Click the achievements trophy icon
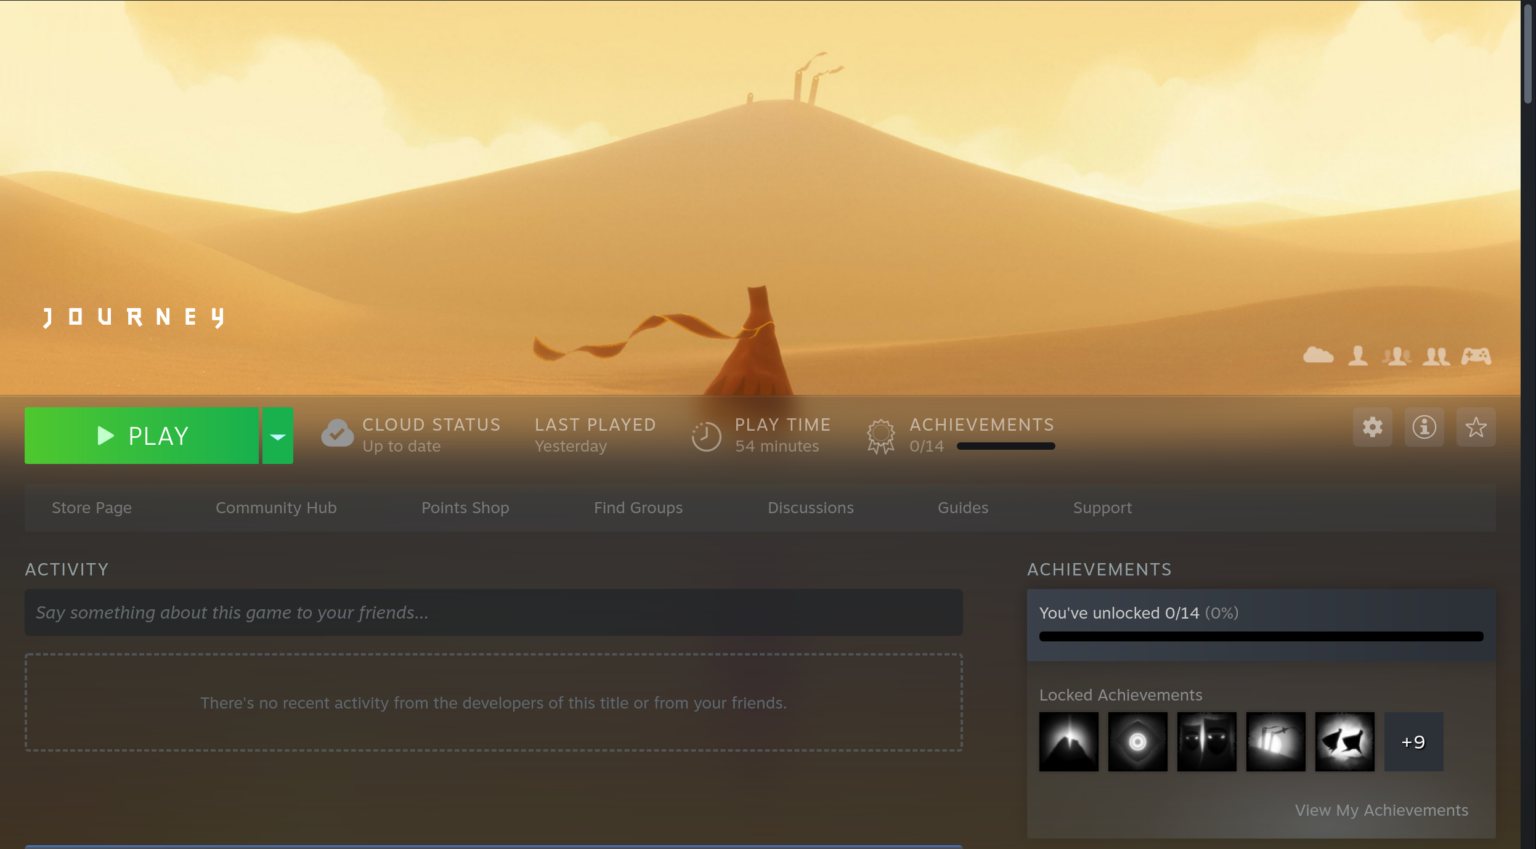Screen dimensions: 1536x849 880,435
